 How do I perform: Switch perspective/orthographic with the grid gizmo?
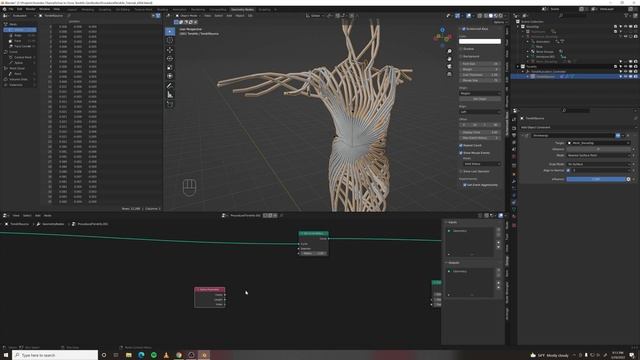tap(449, 74)
